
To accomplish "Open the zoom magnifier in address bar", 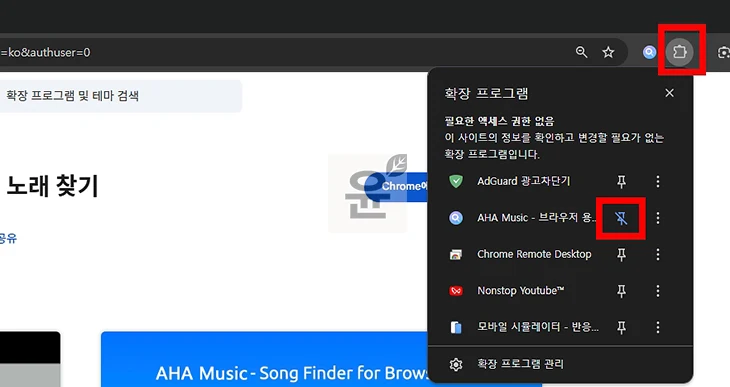I will click(581, 52).
